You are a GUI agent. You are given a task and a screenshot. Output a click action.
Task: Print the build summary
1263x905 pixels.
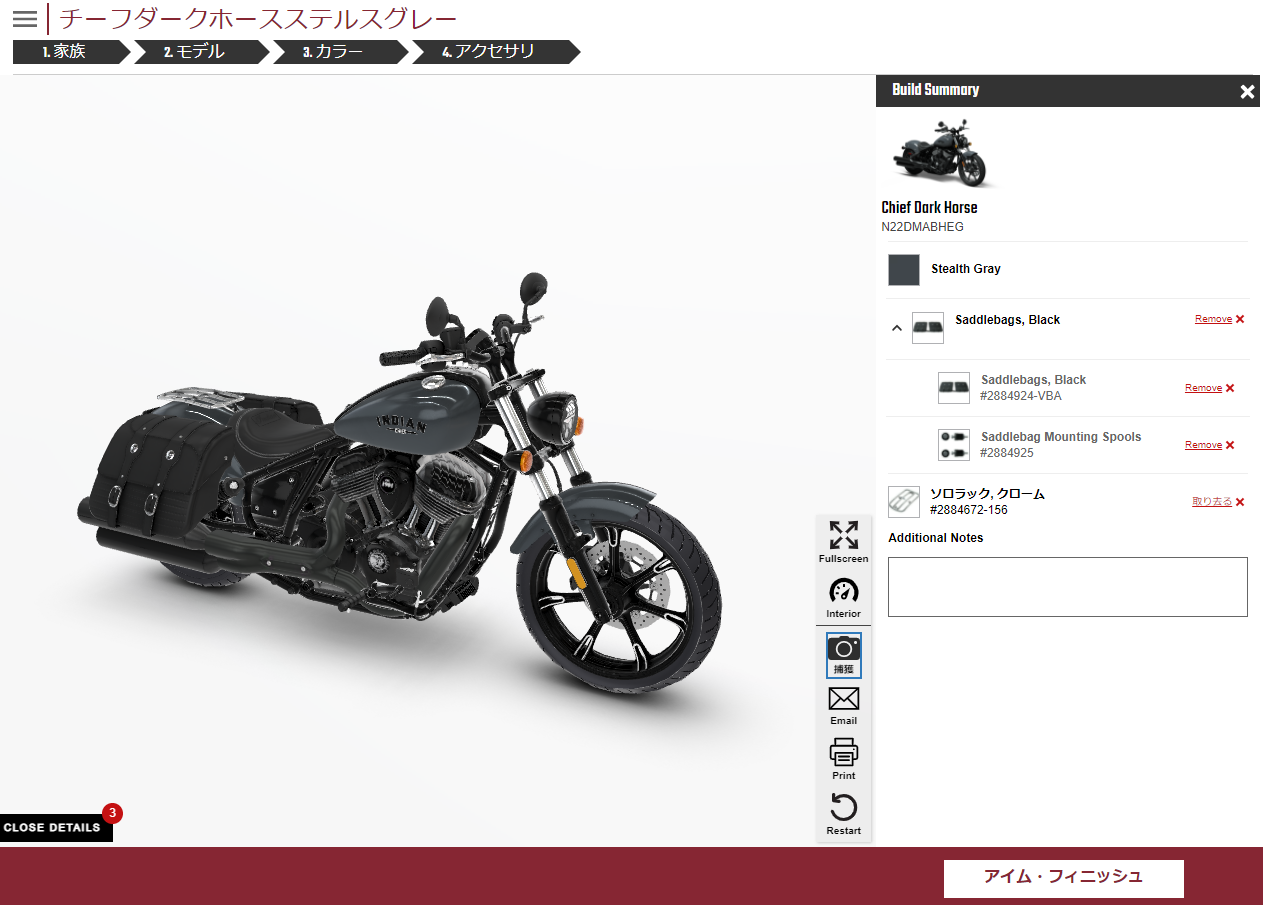pyautogui.click(x=844, y=760)
